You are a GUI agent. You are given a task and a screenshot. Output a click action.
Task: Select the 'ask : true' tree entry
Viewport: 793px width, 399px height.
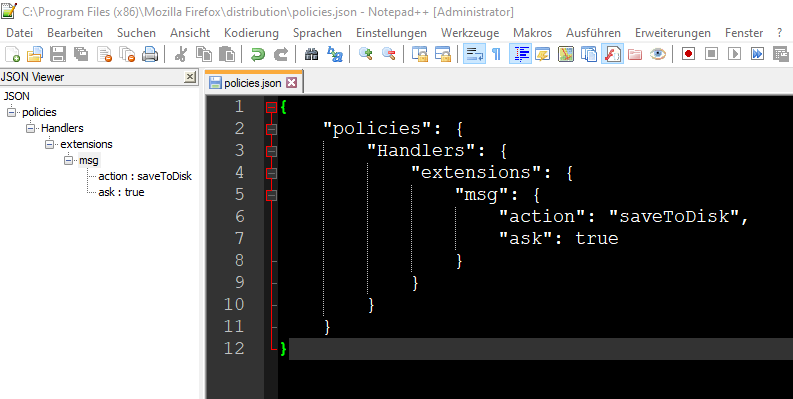click(x=121, y=192)
